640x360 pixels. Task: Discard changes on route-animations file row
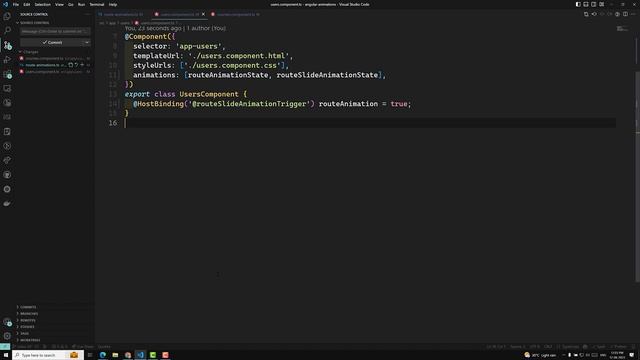[x=76, y=65]
